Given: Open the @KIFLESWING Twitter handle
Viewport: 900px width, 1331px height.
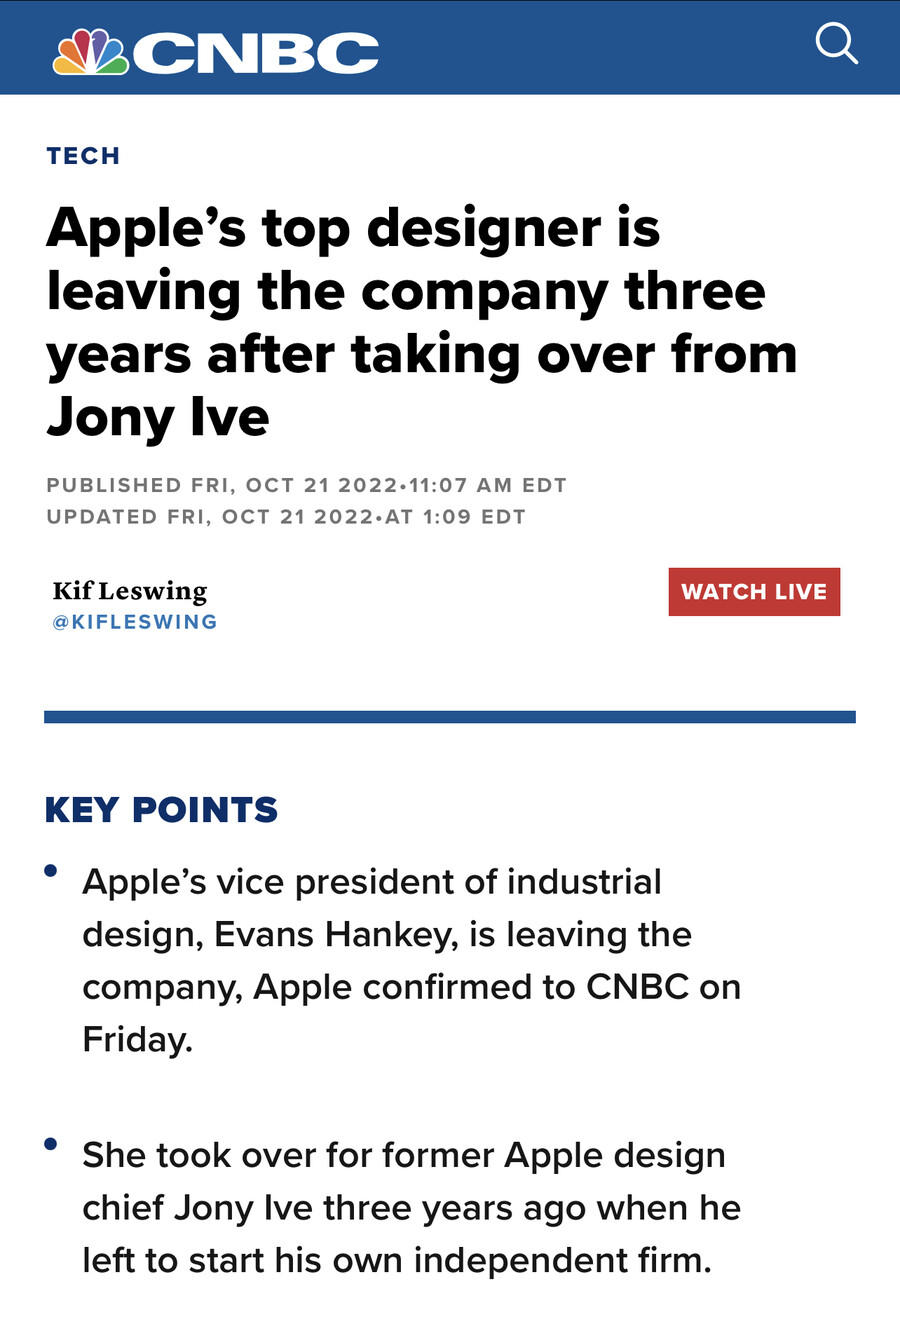Looking at the screenshot, I should (x=135, y=622).
